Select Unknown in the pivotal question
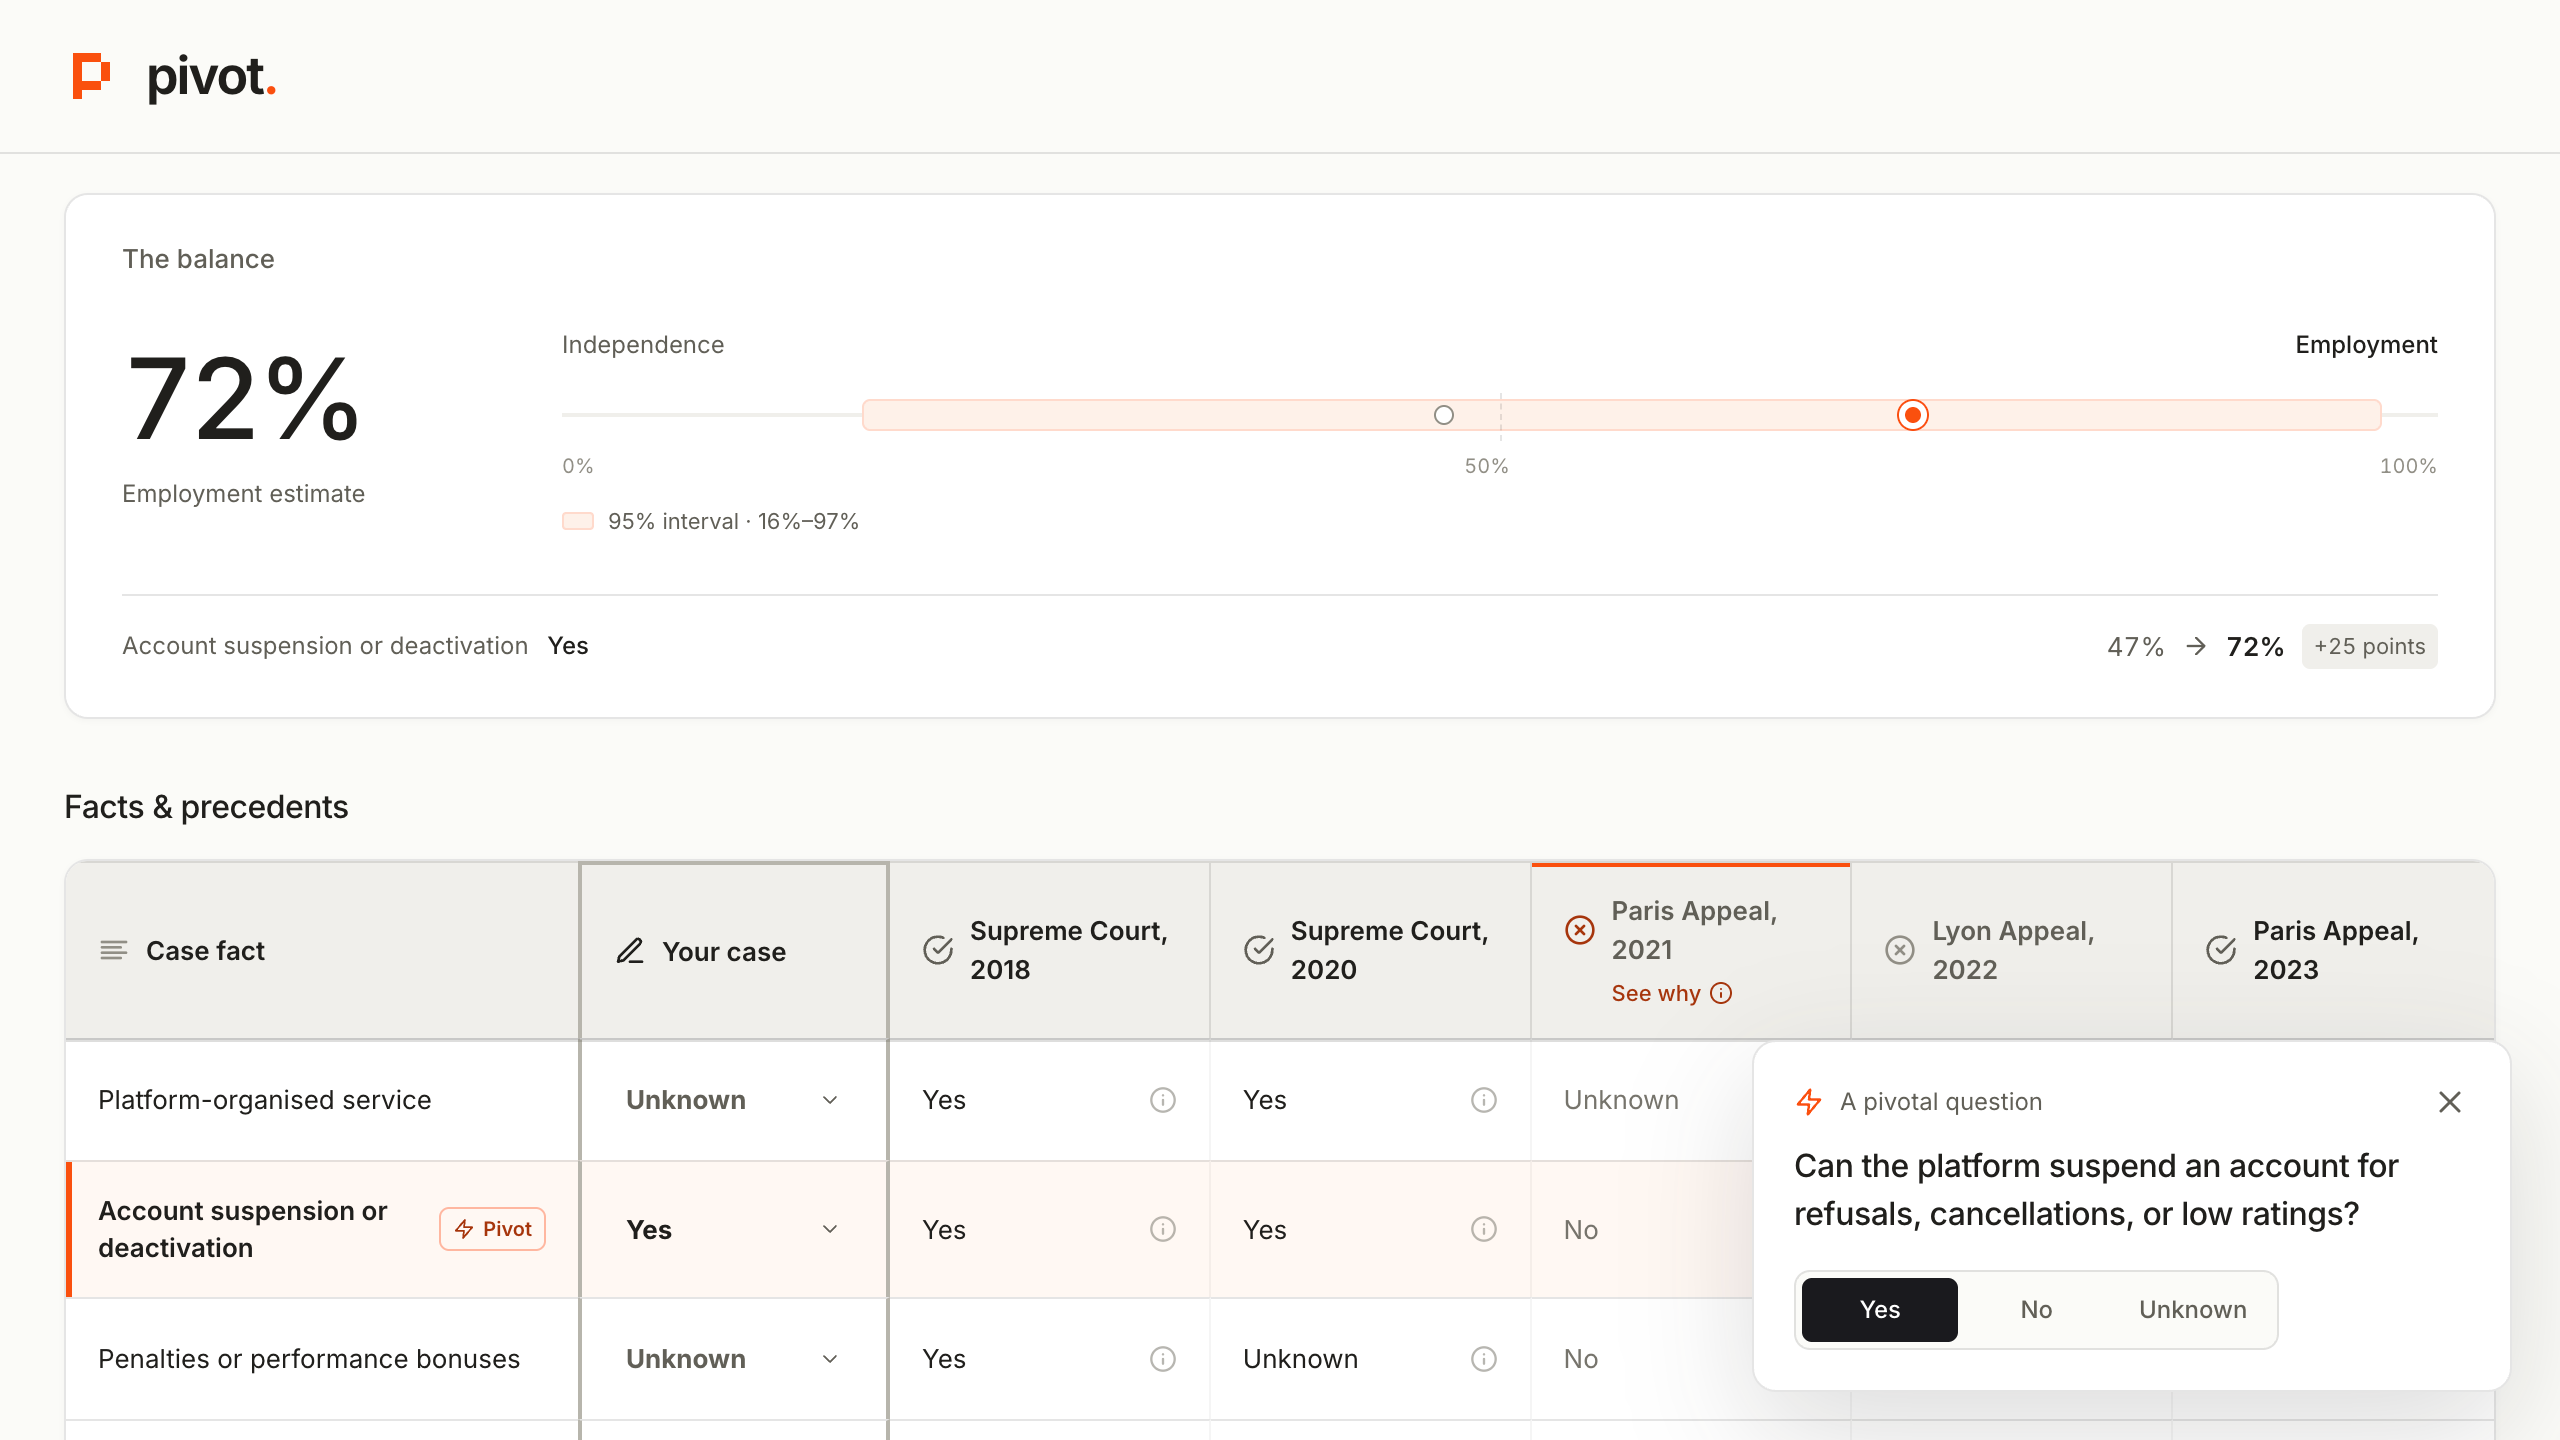This screenshot has width=2560, height=1440. pos(2193,1310)
